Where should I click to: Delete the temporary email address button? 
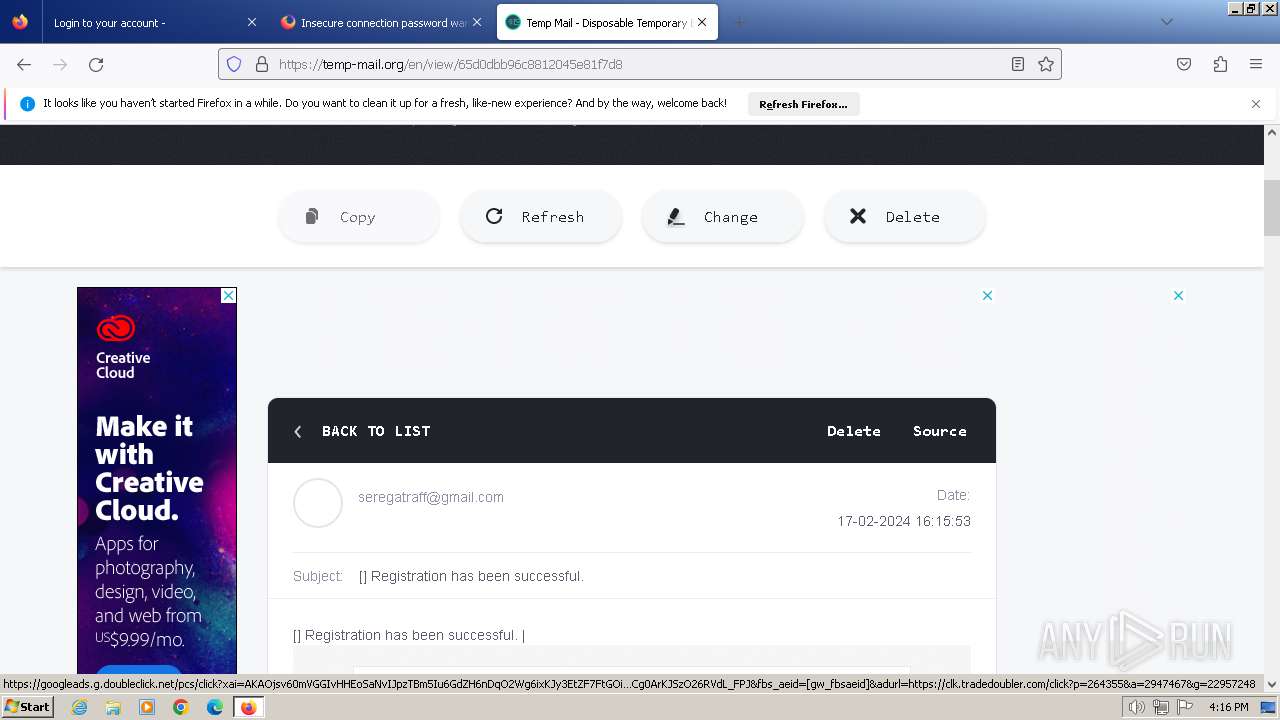click(905, 217)
